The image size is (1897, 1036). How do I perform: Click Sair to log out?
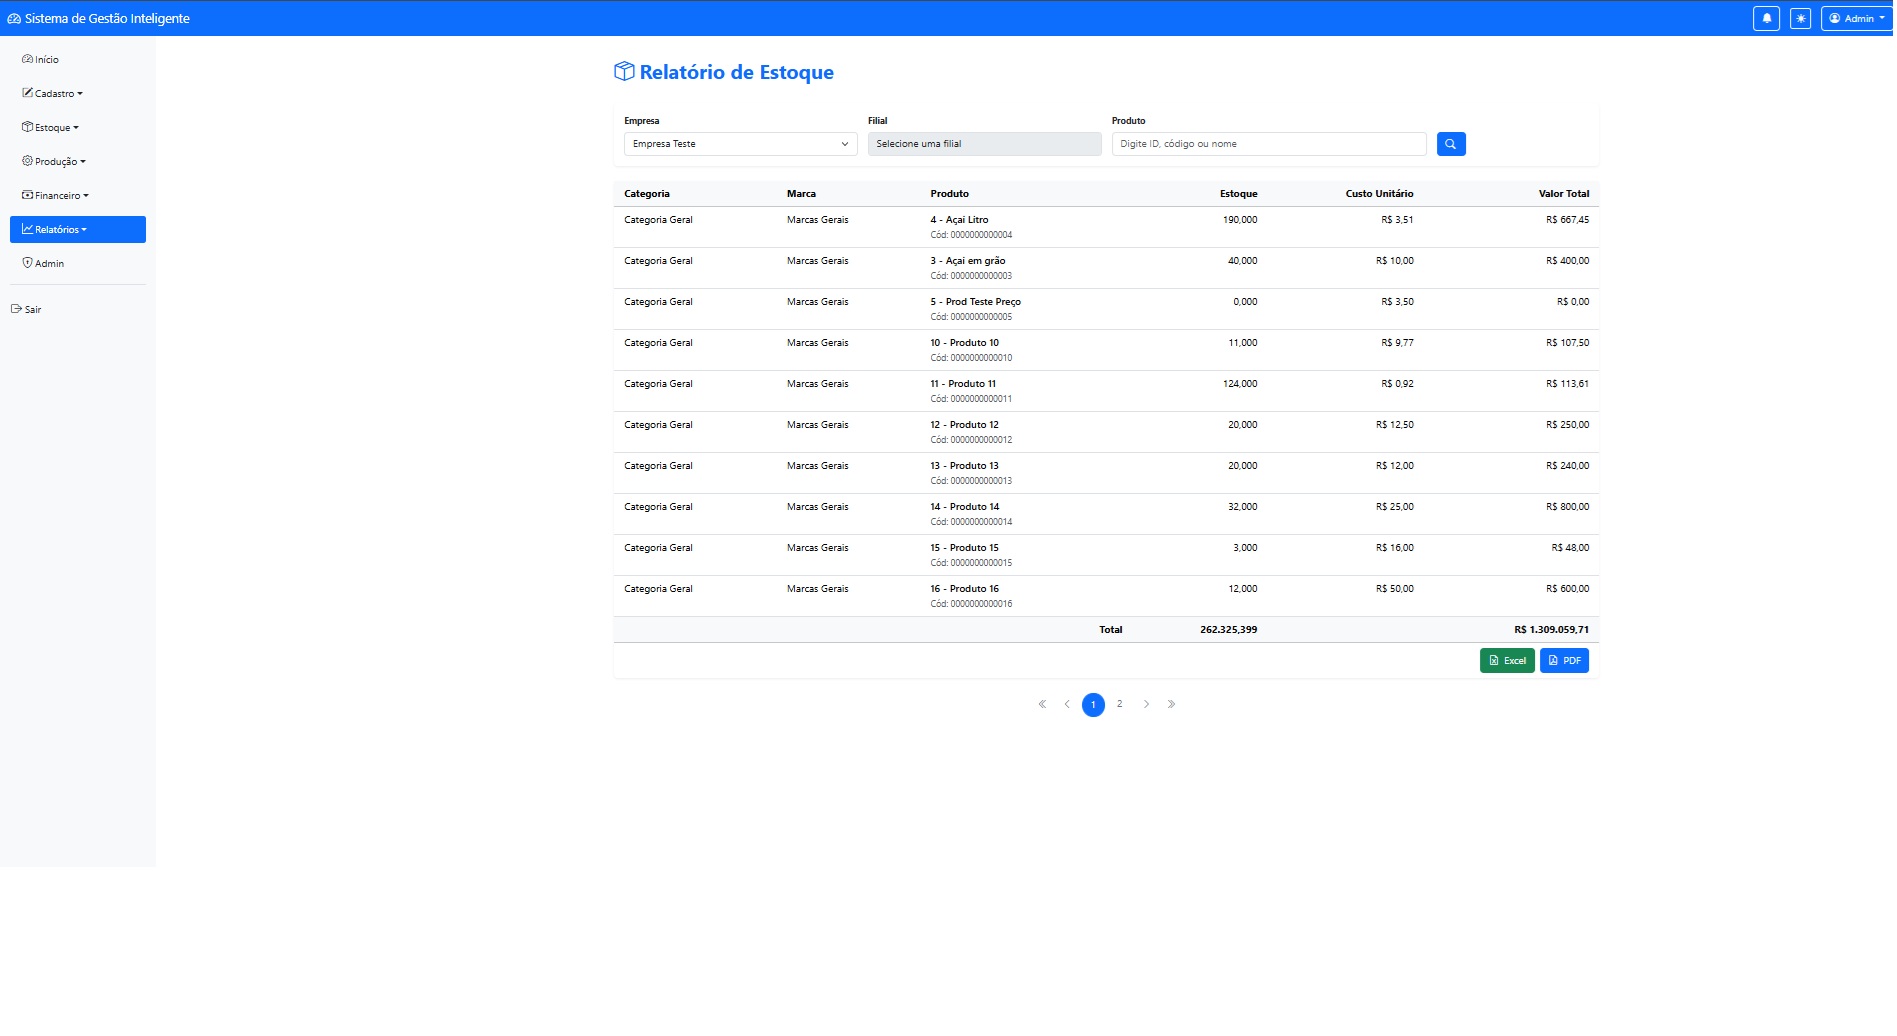pyautogui.click(x=27, y=310)
